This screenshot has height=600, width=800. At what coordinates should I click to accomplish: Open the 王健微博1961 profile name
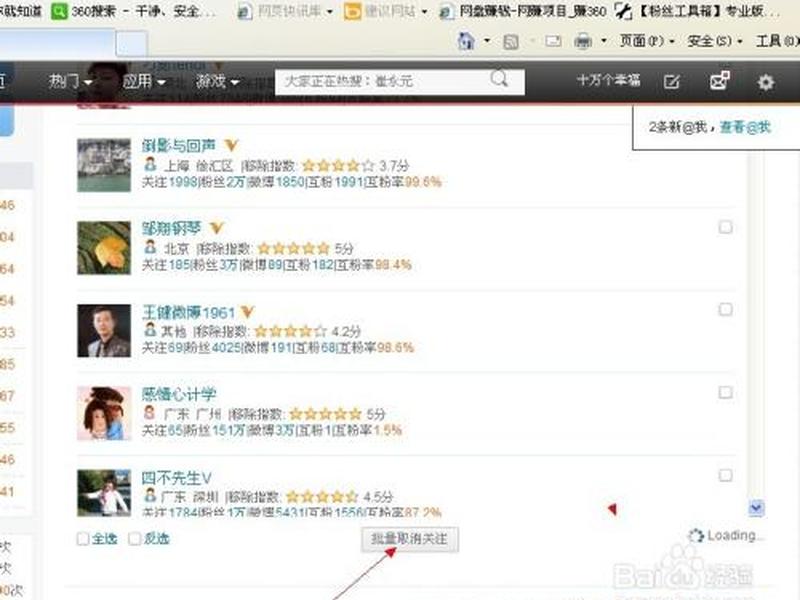click(188, 312)
